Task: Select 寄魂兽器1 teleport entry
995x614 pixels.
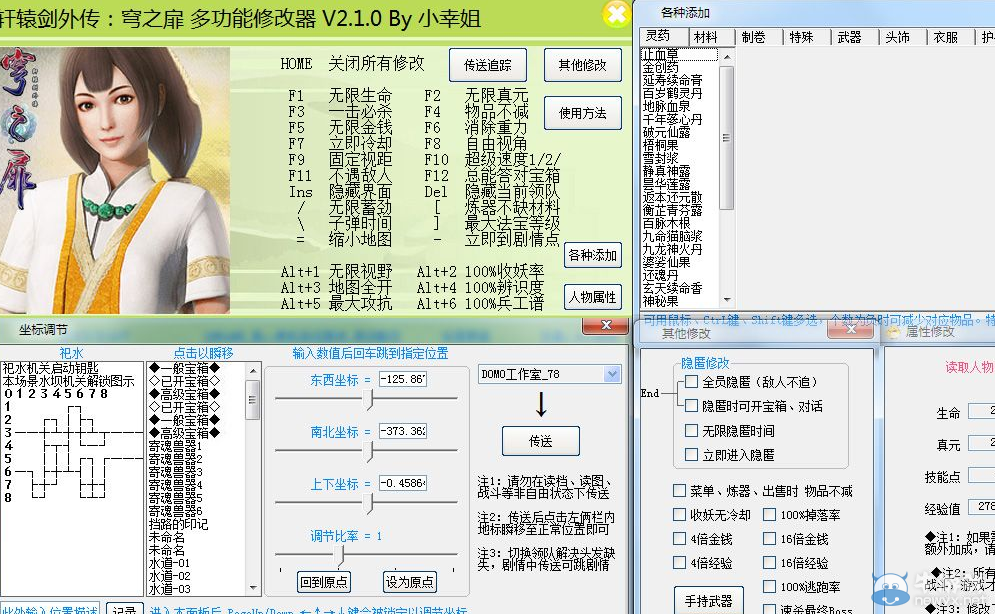Action: [x=176, y=446]
